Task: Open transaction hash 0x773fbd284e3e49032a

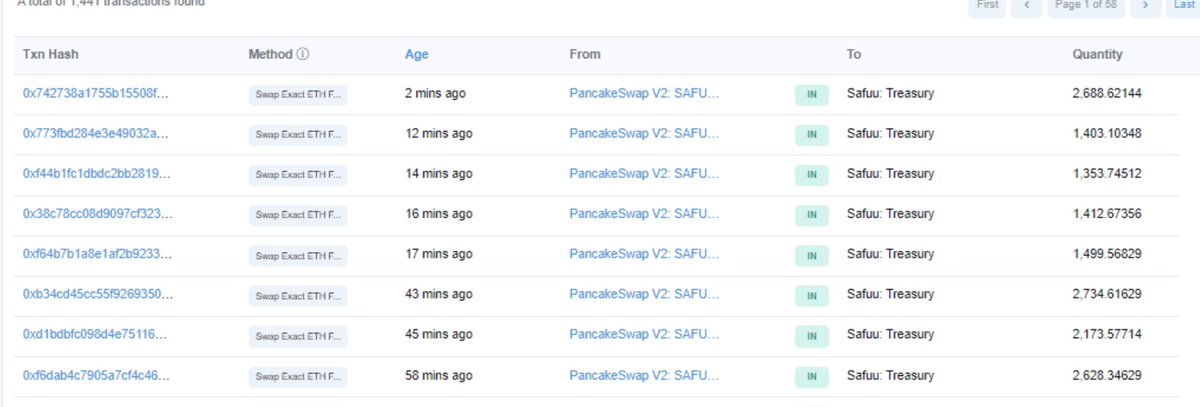Action: click(96, 134)
